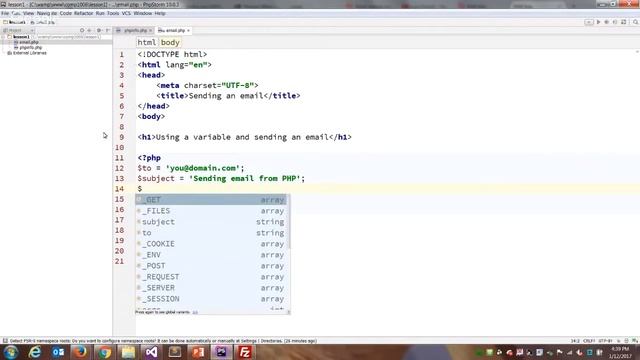Screen dimensions: 640x360
Task: Click the html breadcrumb
Action: click(147, 42)
